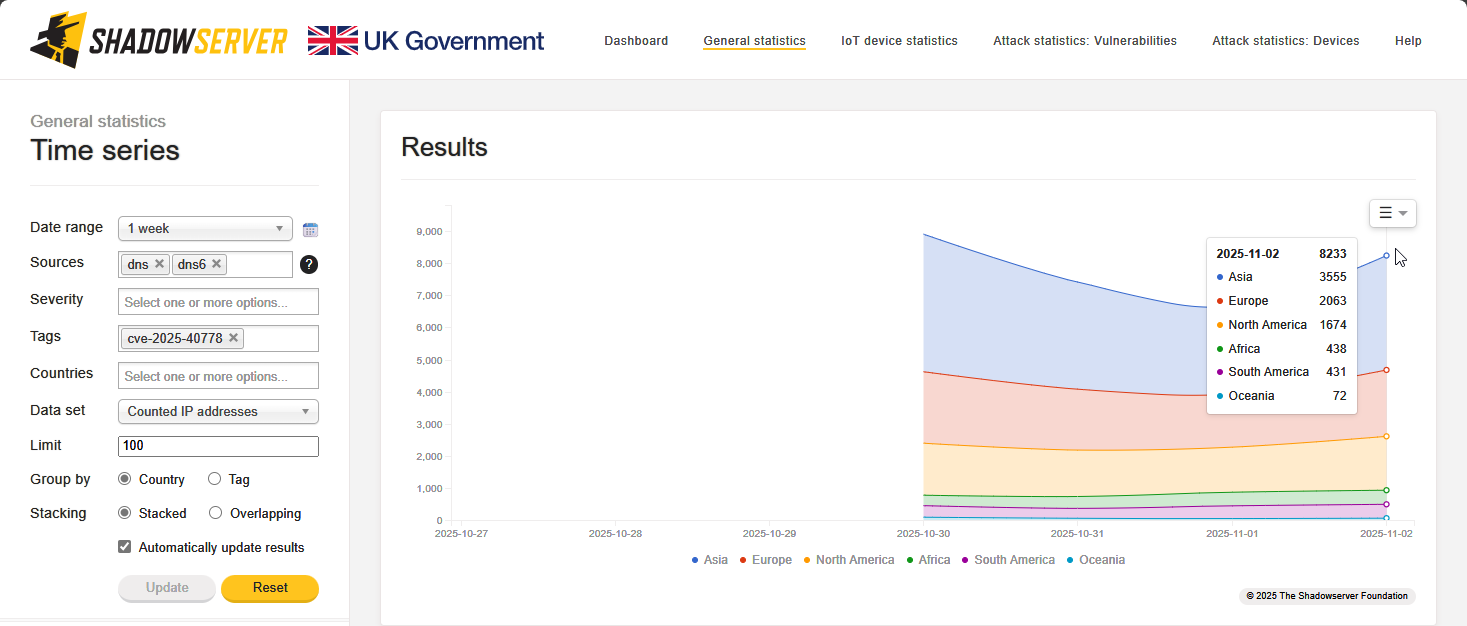Expand the Date range dropdown

pos(205,229)
